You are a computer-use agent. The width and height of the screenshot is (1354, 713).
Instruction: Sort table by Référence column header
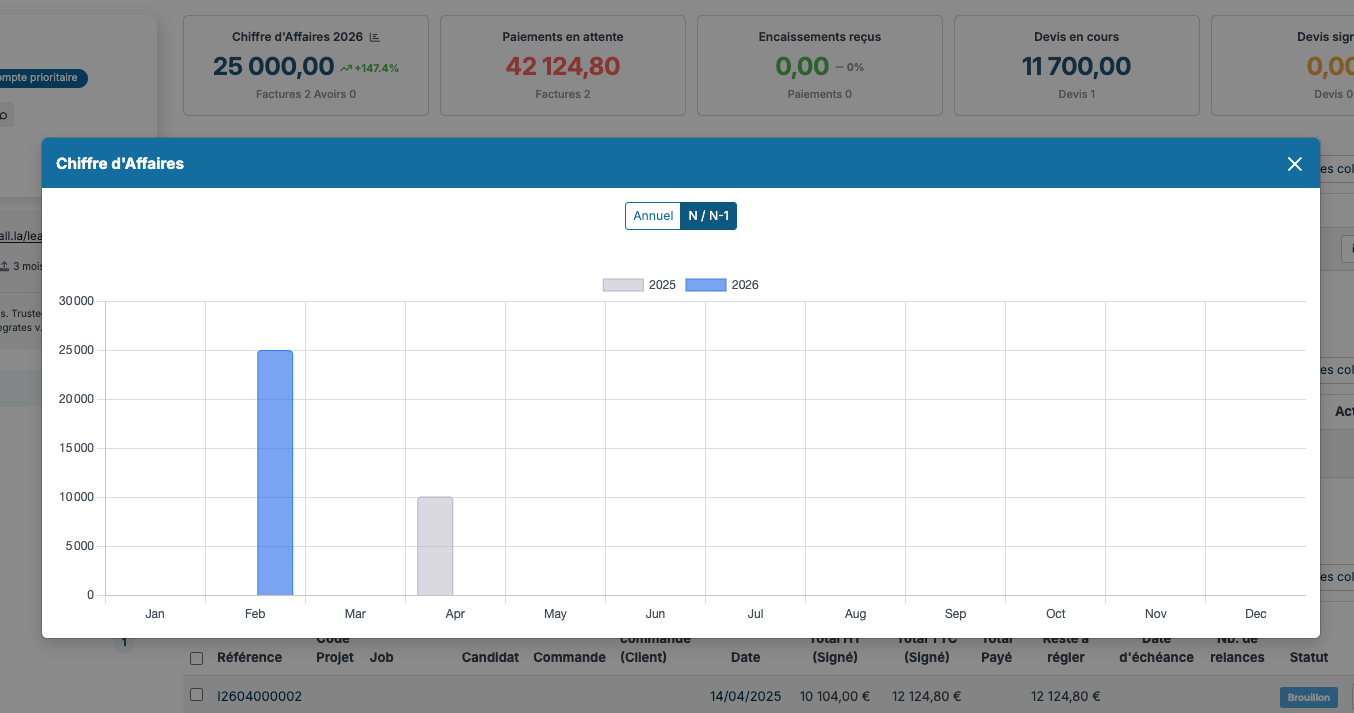(x=249, y=657)
